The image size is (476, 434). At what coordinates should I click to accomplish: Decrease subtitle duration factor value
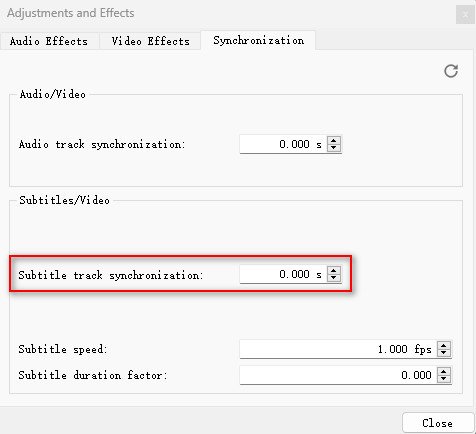click(x=444, y=379)
